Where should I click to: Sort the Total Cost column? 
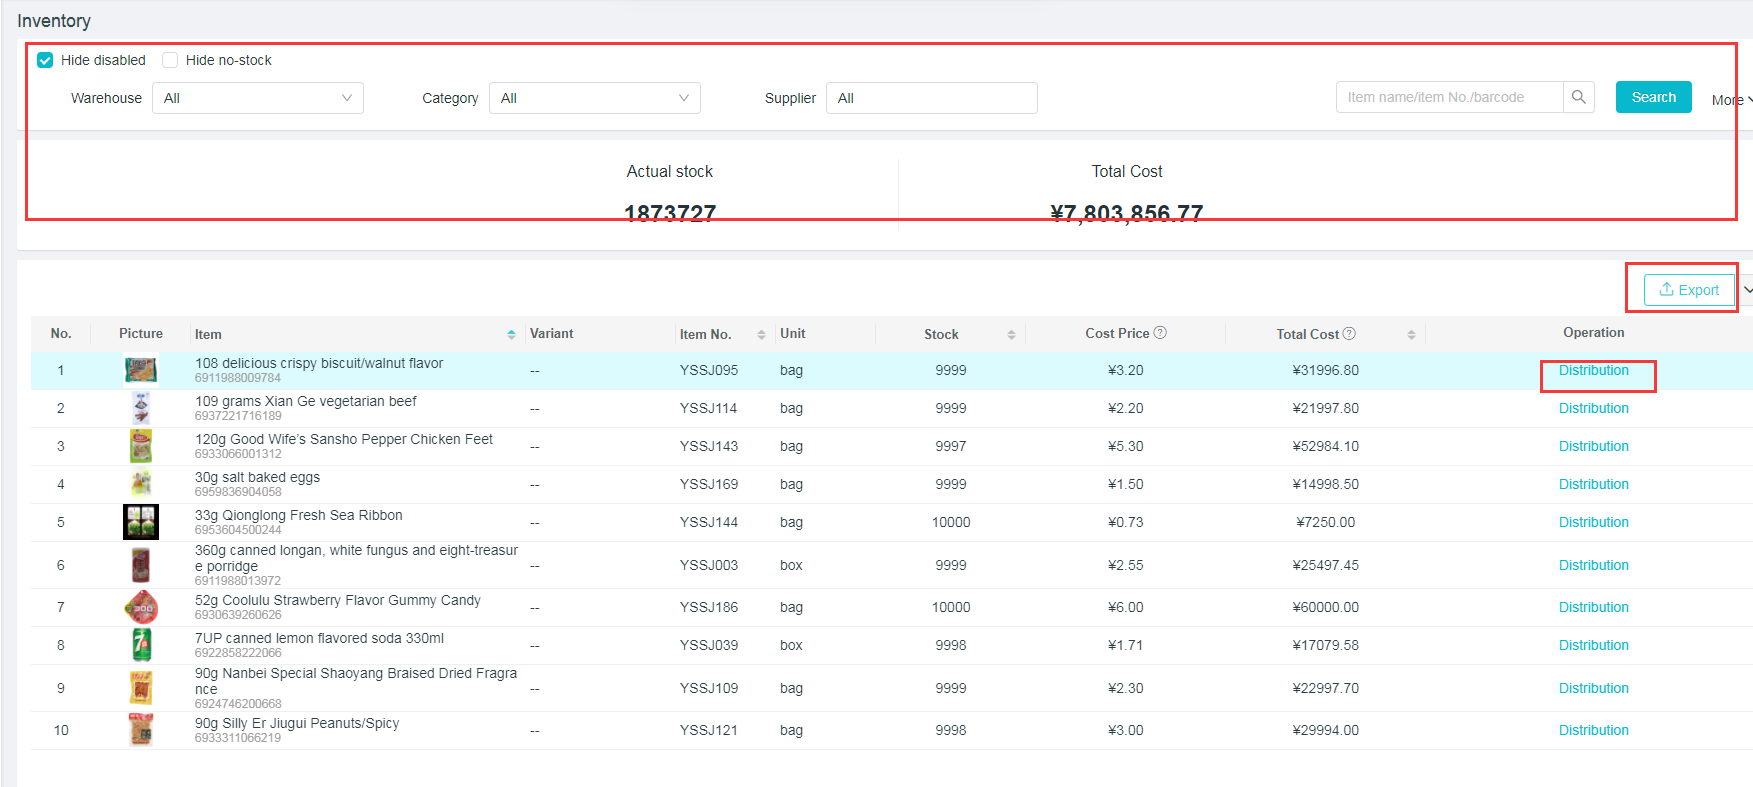click(1411, 334)
